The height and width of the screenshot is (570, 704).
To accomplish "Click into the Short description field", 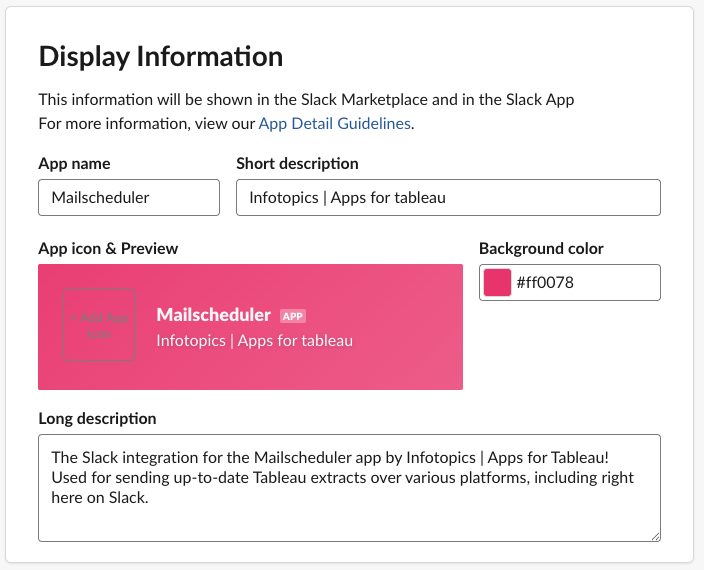I will (x=448, y=197).
